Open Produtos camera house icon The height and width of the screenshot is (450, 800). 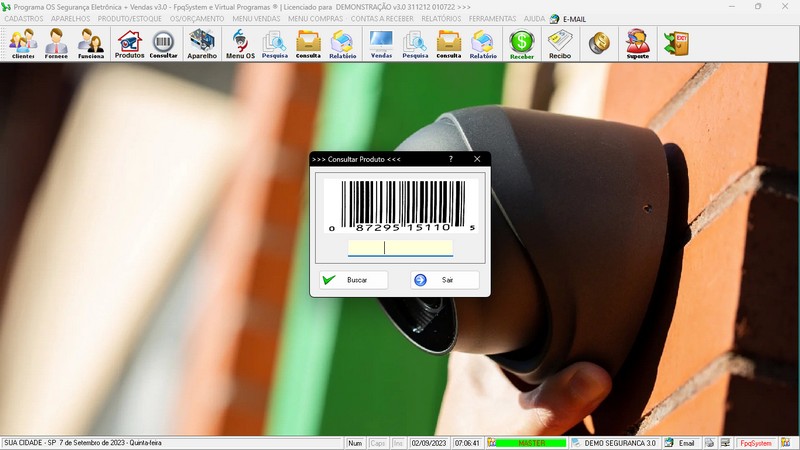[129, 44]
